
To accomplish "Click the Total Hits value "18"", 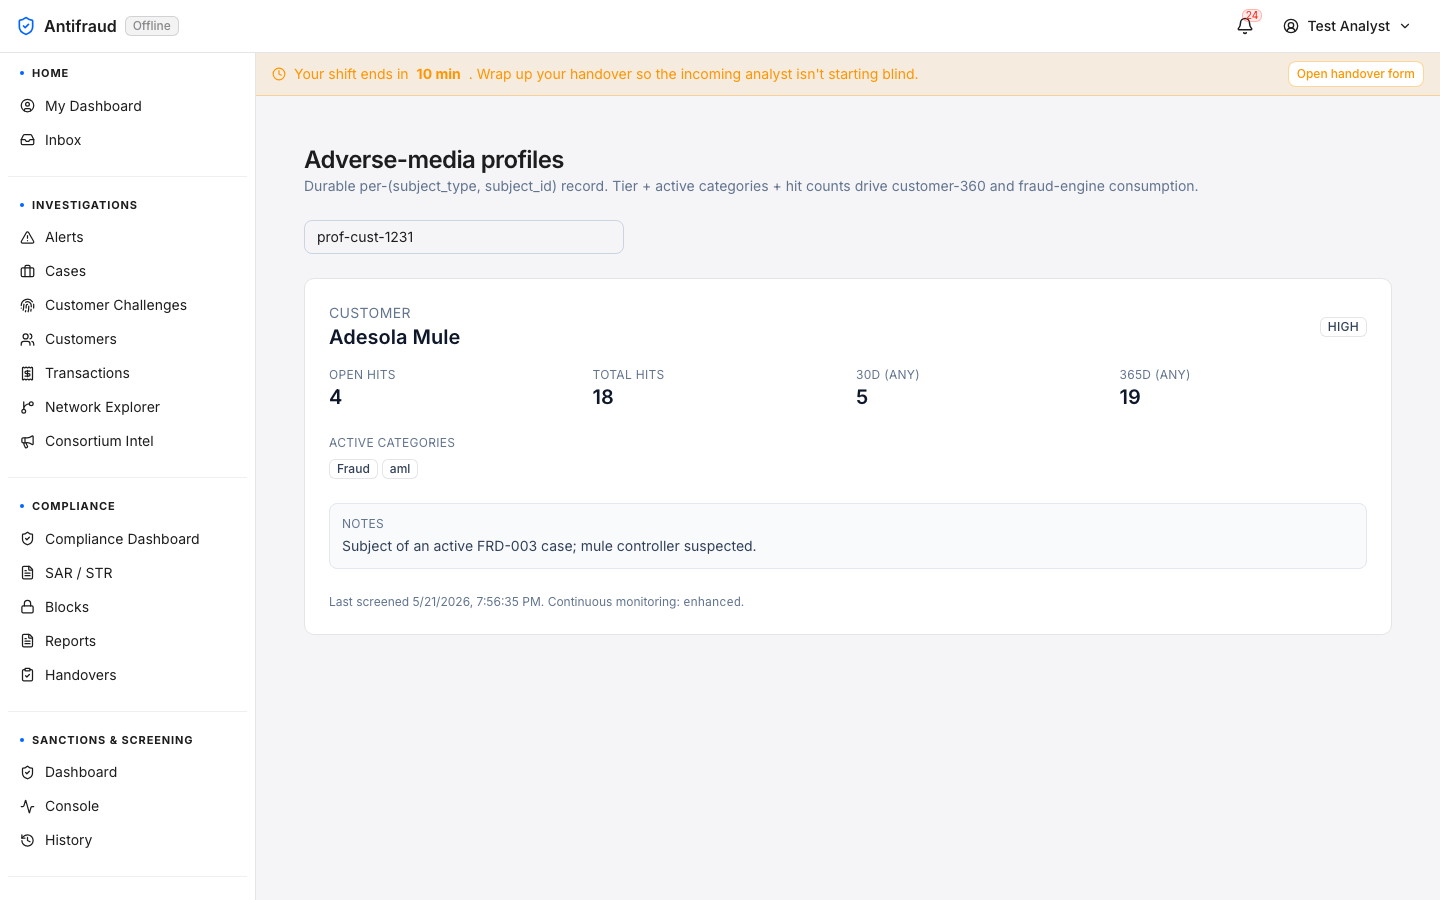I will click(x=603, y=397).
